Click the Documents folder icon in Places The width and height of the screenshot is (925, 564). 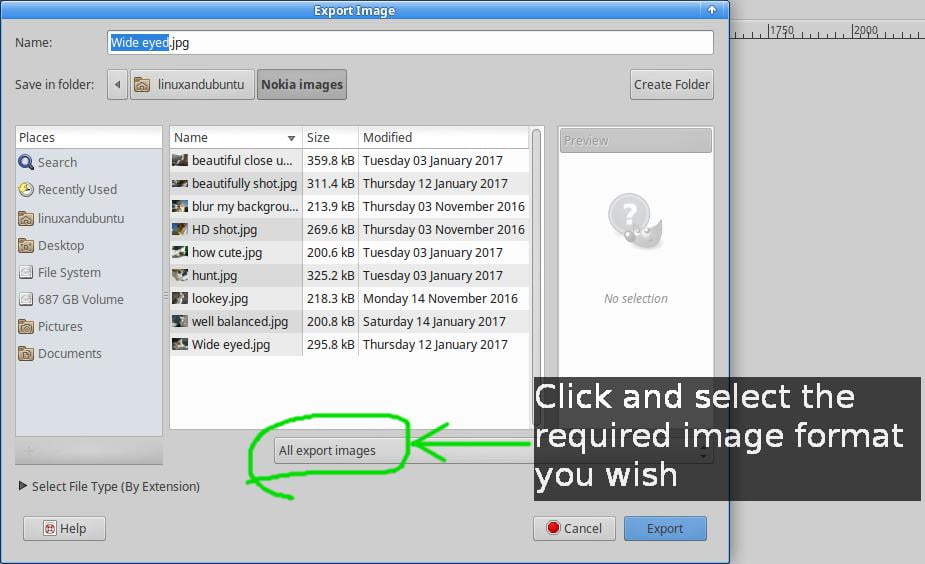pos(26,353)
